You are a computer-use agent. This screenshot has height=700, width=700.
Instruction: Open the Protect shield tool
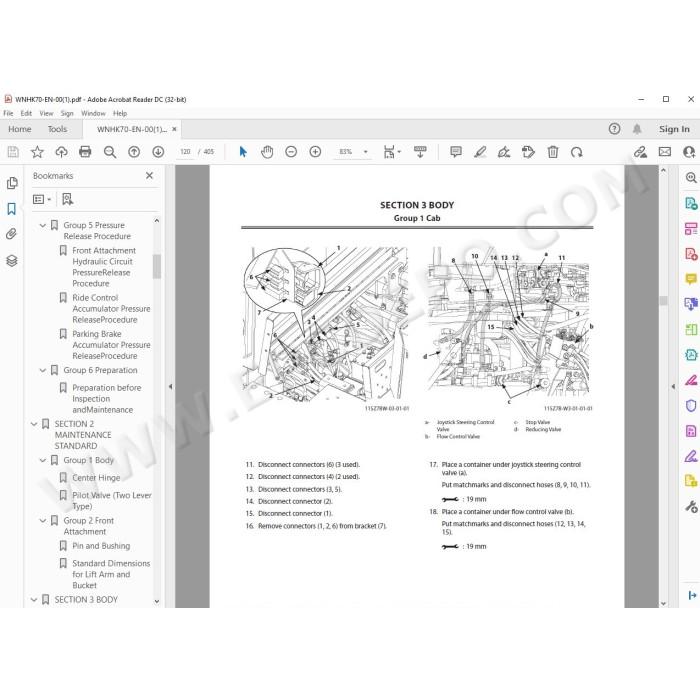point(691,405)
